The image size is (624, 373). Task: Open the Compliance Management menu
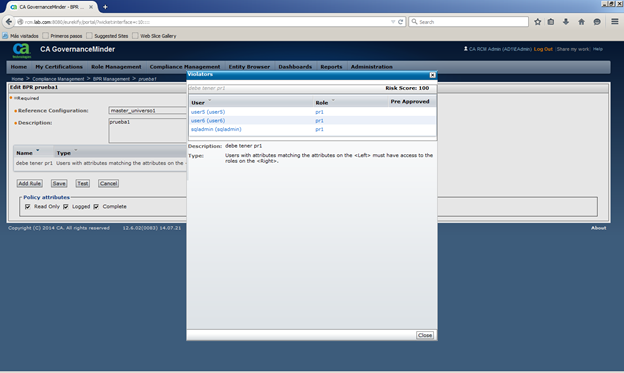(185, 67)
